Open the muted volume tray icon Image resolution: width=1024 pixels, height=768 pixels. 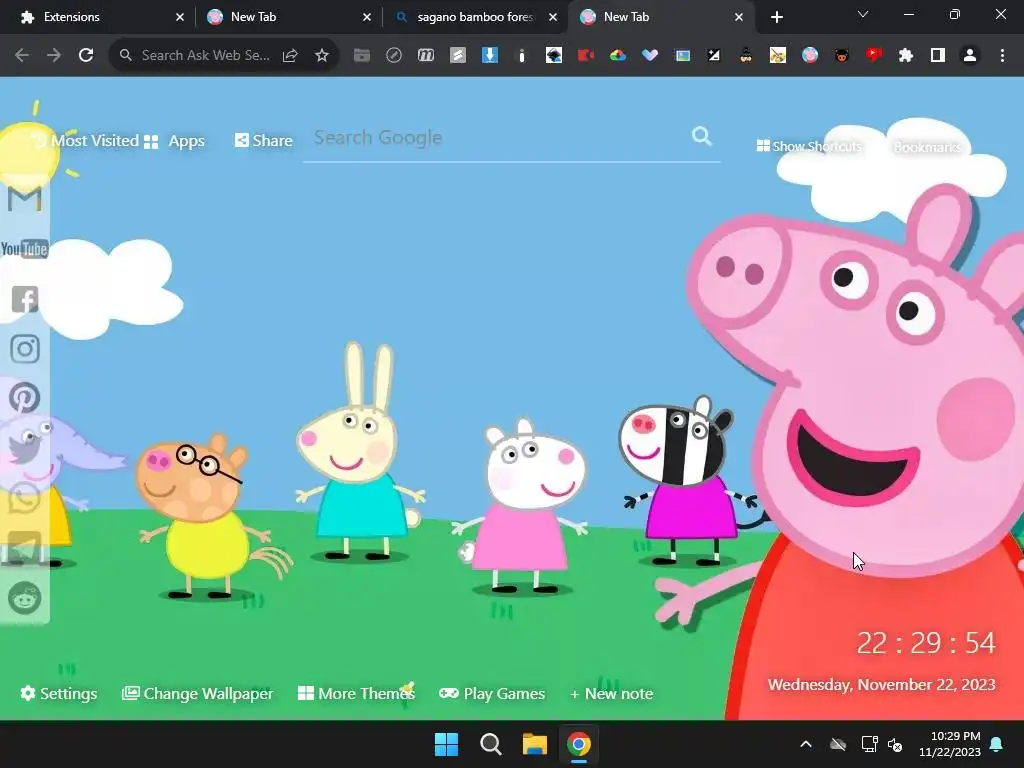coord(895,744)
